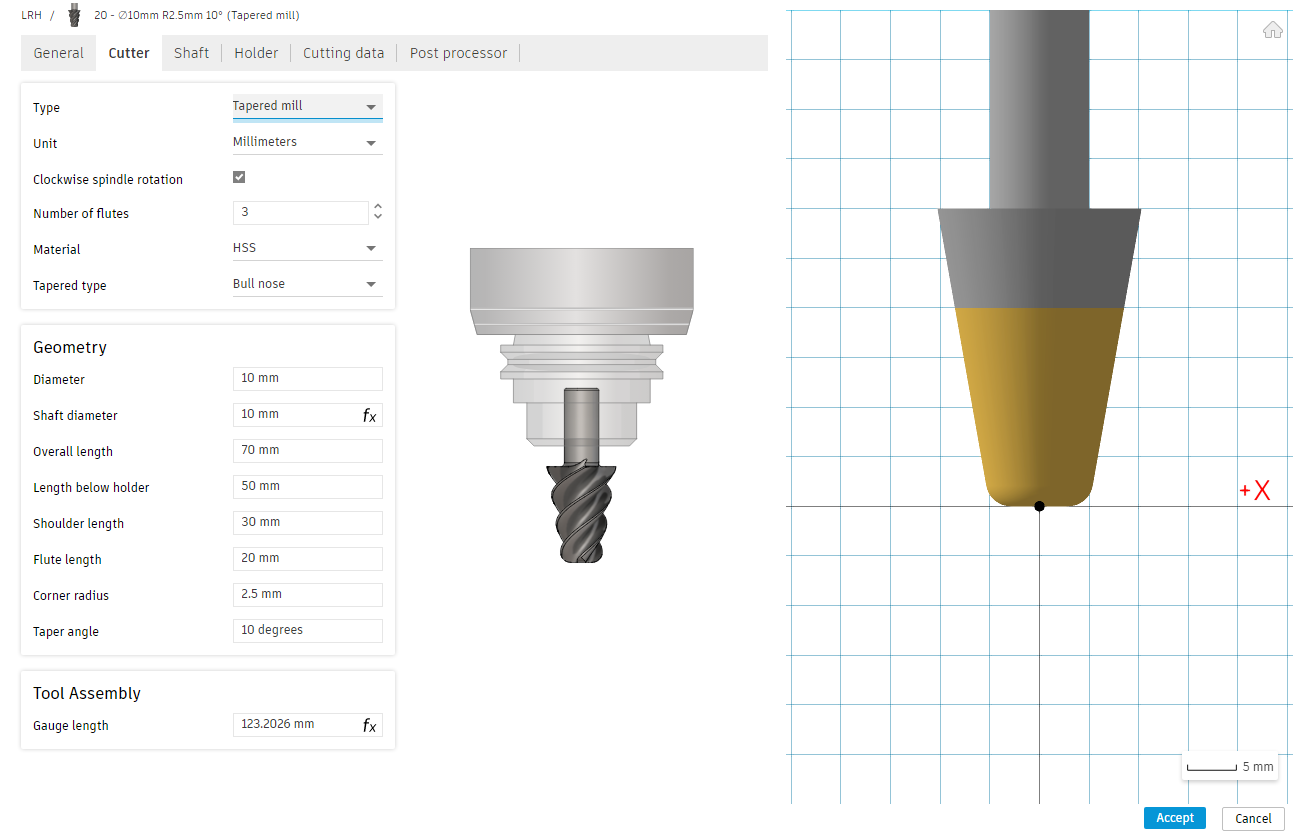Image resolution: width=1309 pixels, height=835 pixels.
Task: Select the Taper angle input field
Action: 307,630
